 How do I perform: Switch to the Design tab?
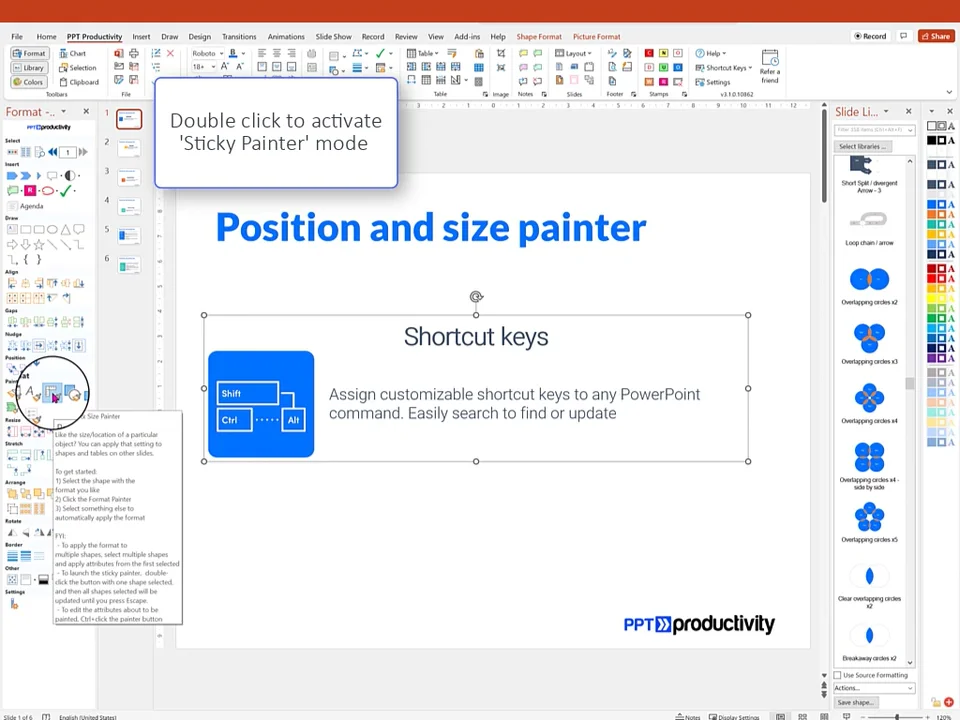pos(200,37)
